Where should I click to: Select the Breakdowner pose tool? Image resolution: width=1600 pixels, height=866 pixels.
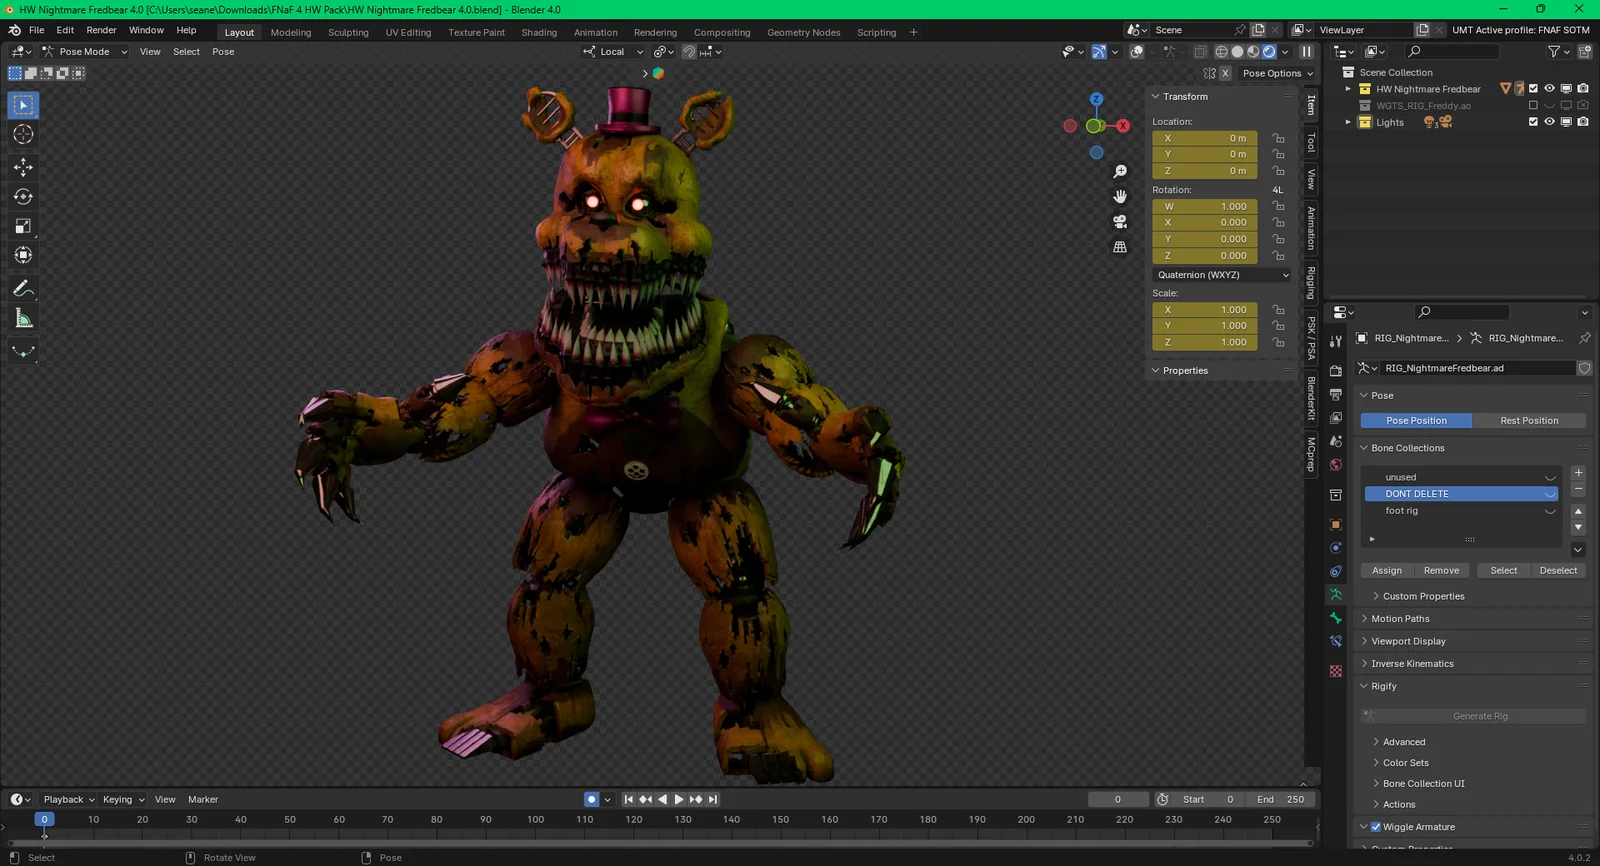click(23, 351)
